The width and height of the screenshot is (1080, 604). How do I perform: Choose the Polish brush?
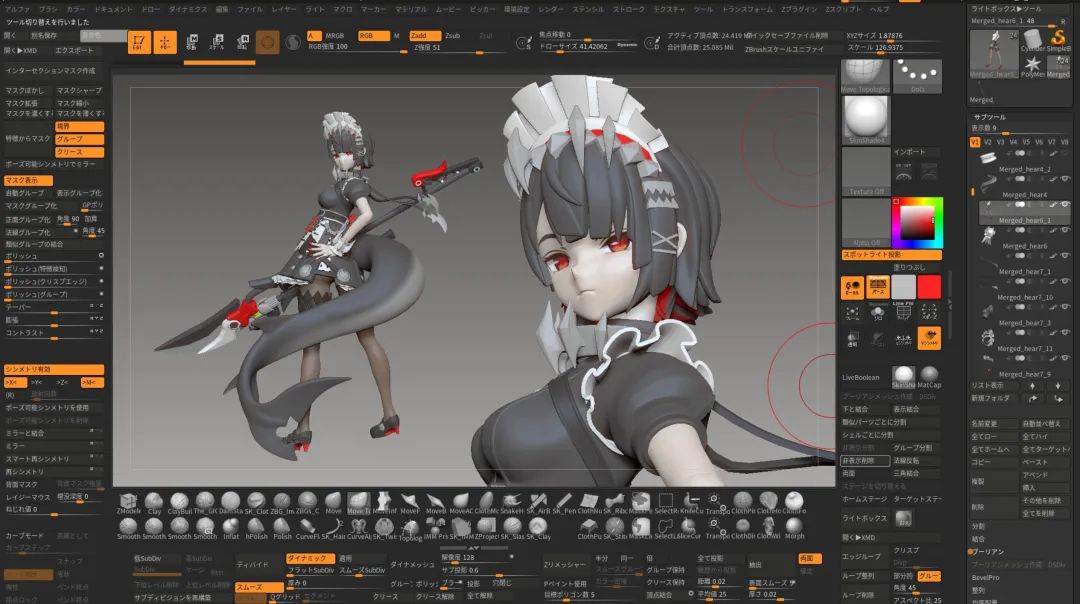click(282, 529)
